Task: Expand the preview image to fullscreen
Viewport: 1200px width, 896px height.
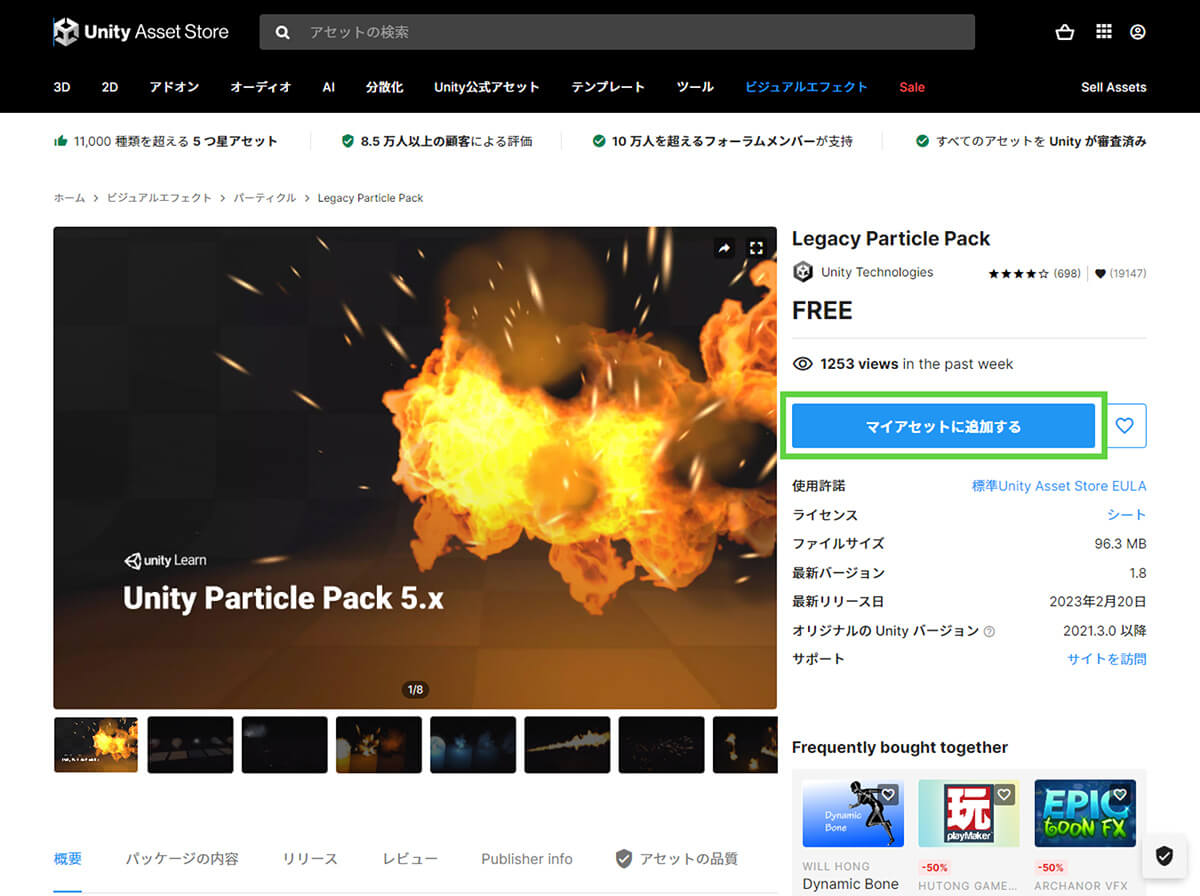Action: (756, 248)
